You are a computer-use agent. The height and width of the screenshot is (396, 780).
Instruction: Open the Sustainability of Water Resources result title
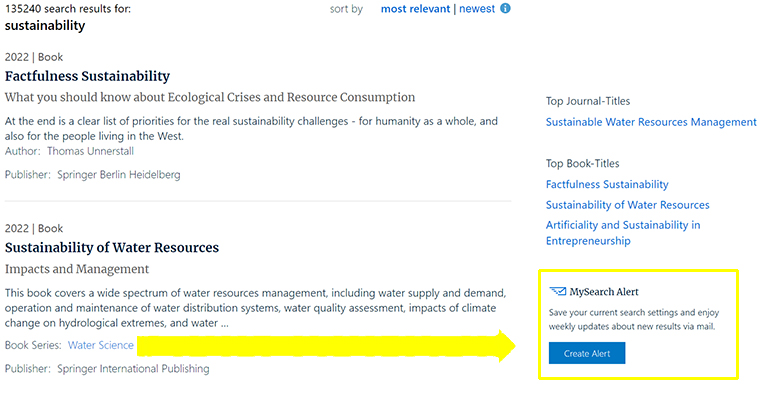click(x=112, y=248)
